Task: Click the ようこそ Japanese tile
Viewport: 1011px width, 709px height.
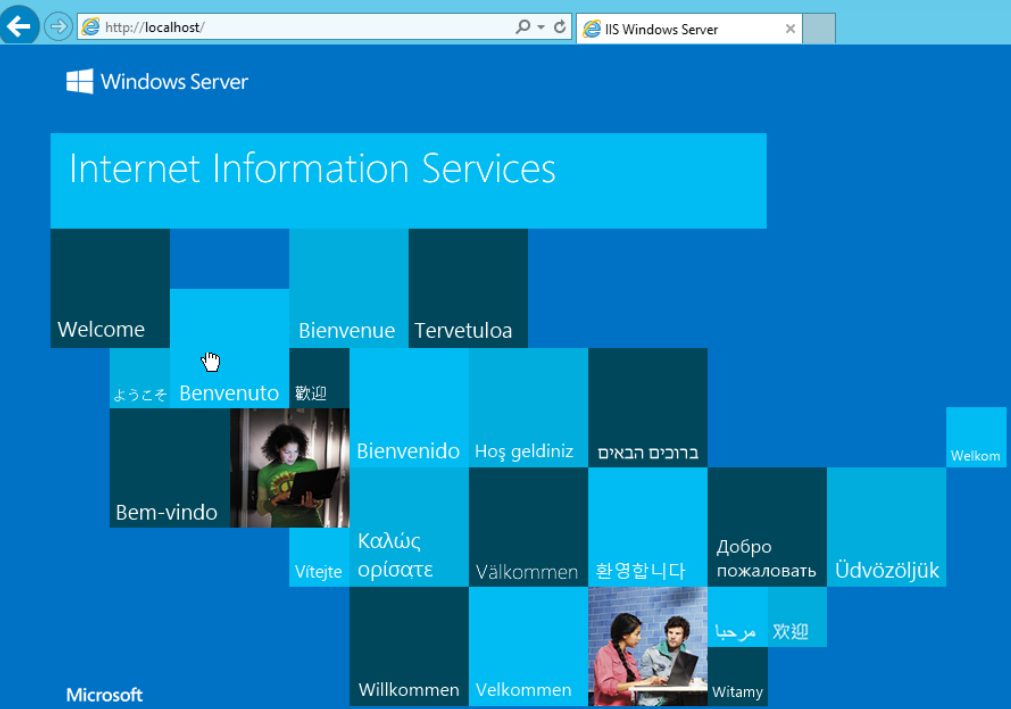Action: coord(140,378)
